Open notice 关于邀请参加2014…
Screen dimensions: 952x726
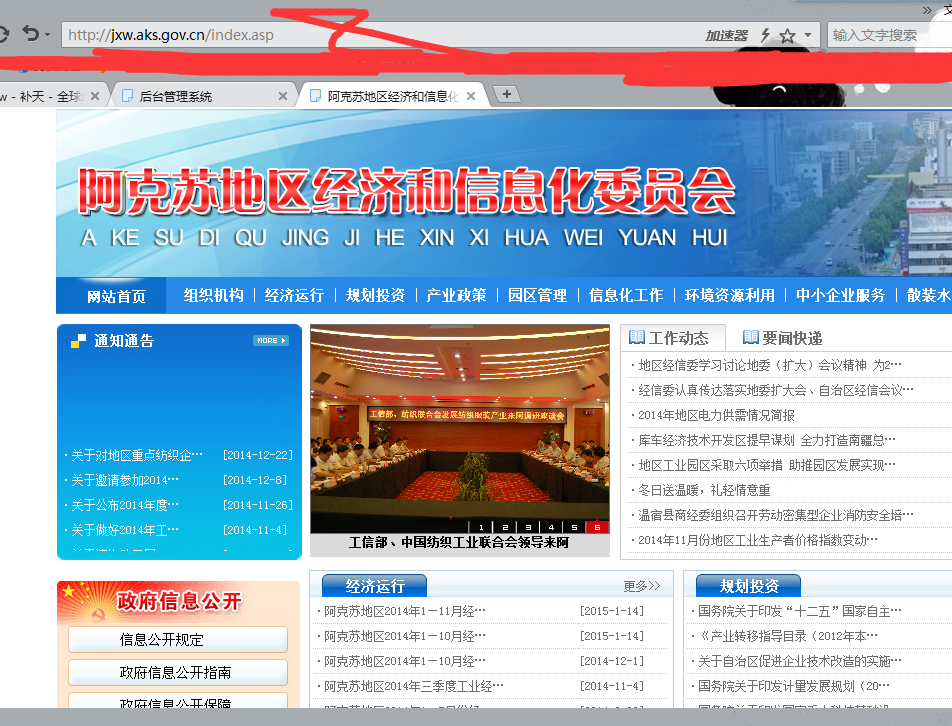(125, 480)
